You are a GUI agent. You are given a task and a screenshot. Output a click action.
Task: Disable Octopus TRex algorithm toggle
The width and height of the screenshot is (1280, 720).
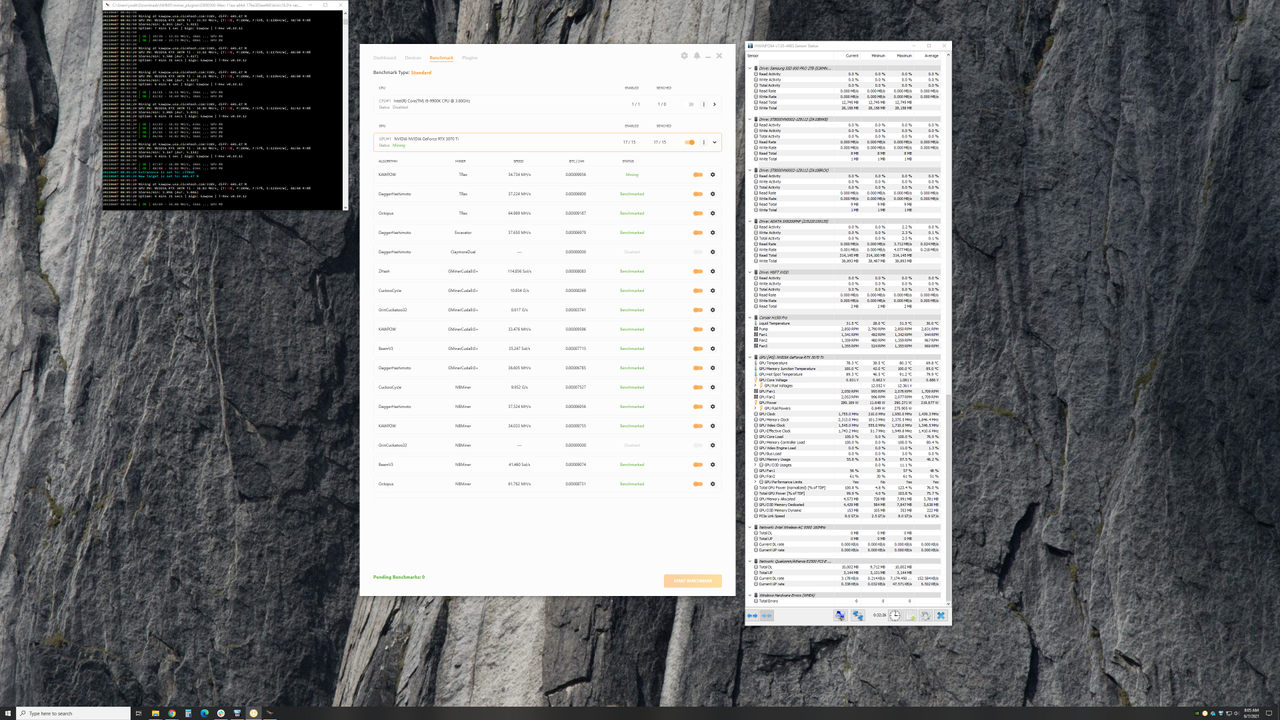(698, 213)
